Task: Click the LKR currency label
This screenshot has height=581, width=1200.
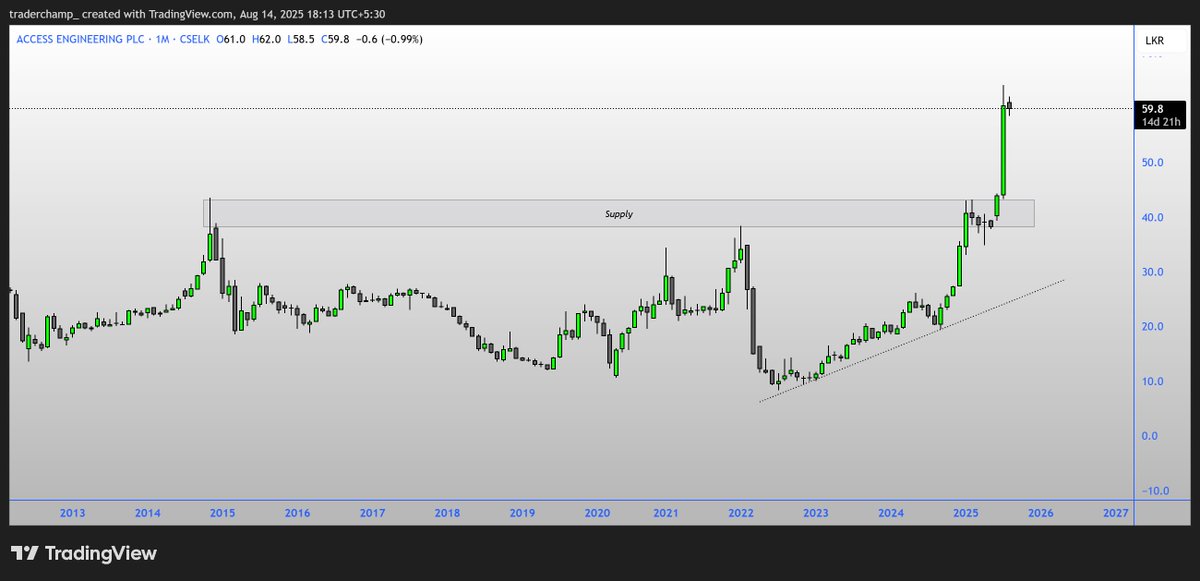Action: click(x=1154, y=40)
